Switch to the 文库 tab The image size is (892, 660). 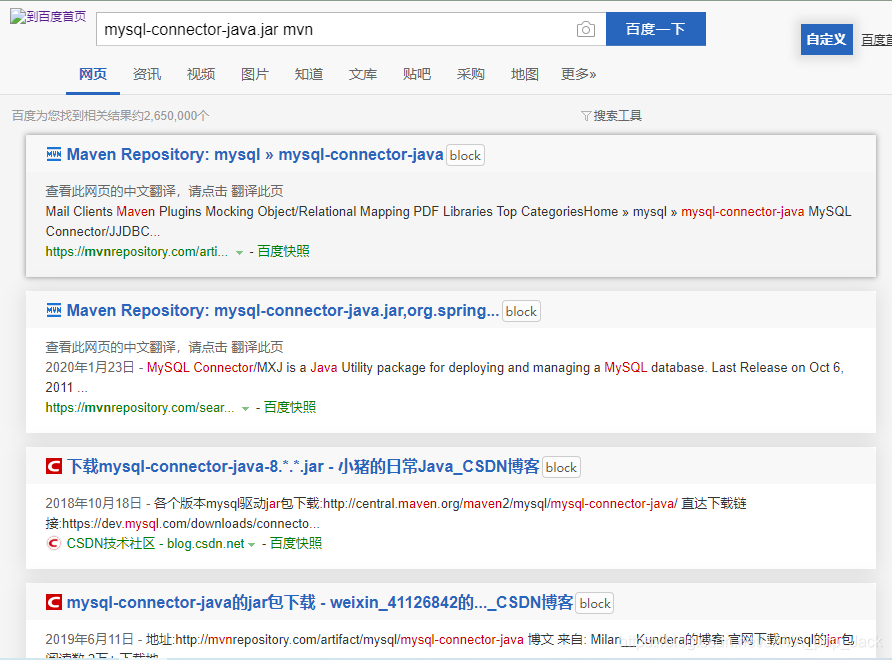point(363,74)
